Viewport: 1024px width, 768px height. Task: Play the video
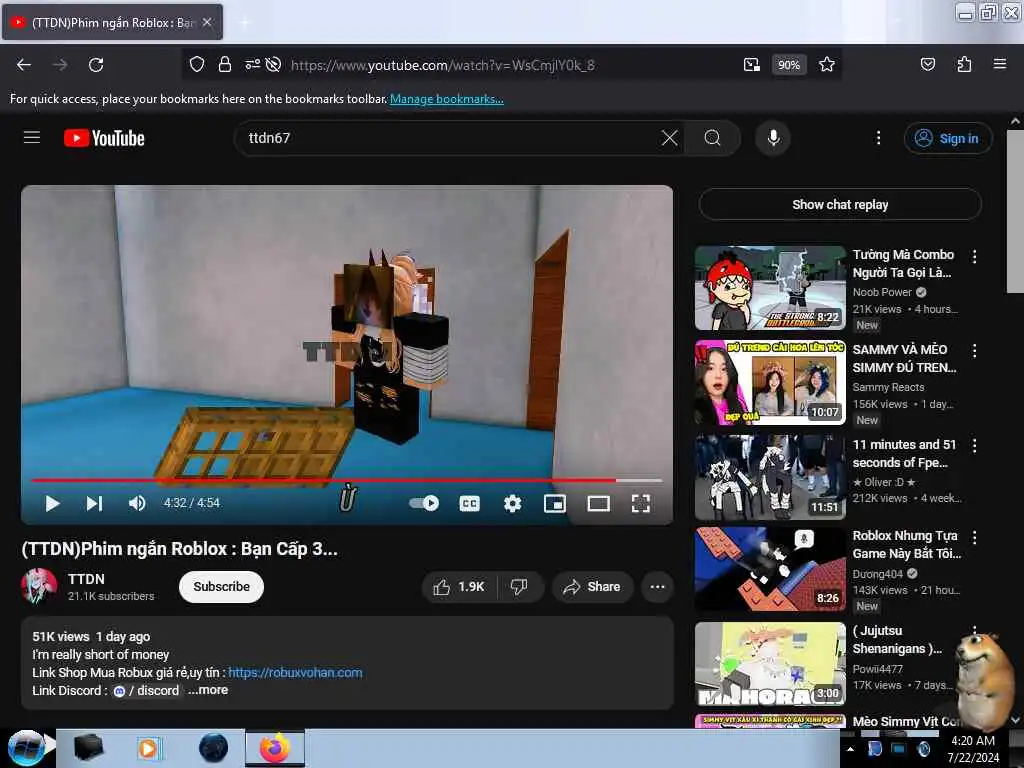(52, 503)
